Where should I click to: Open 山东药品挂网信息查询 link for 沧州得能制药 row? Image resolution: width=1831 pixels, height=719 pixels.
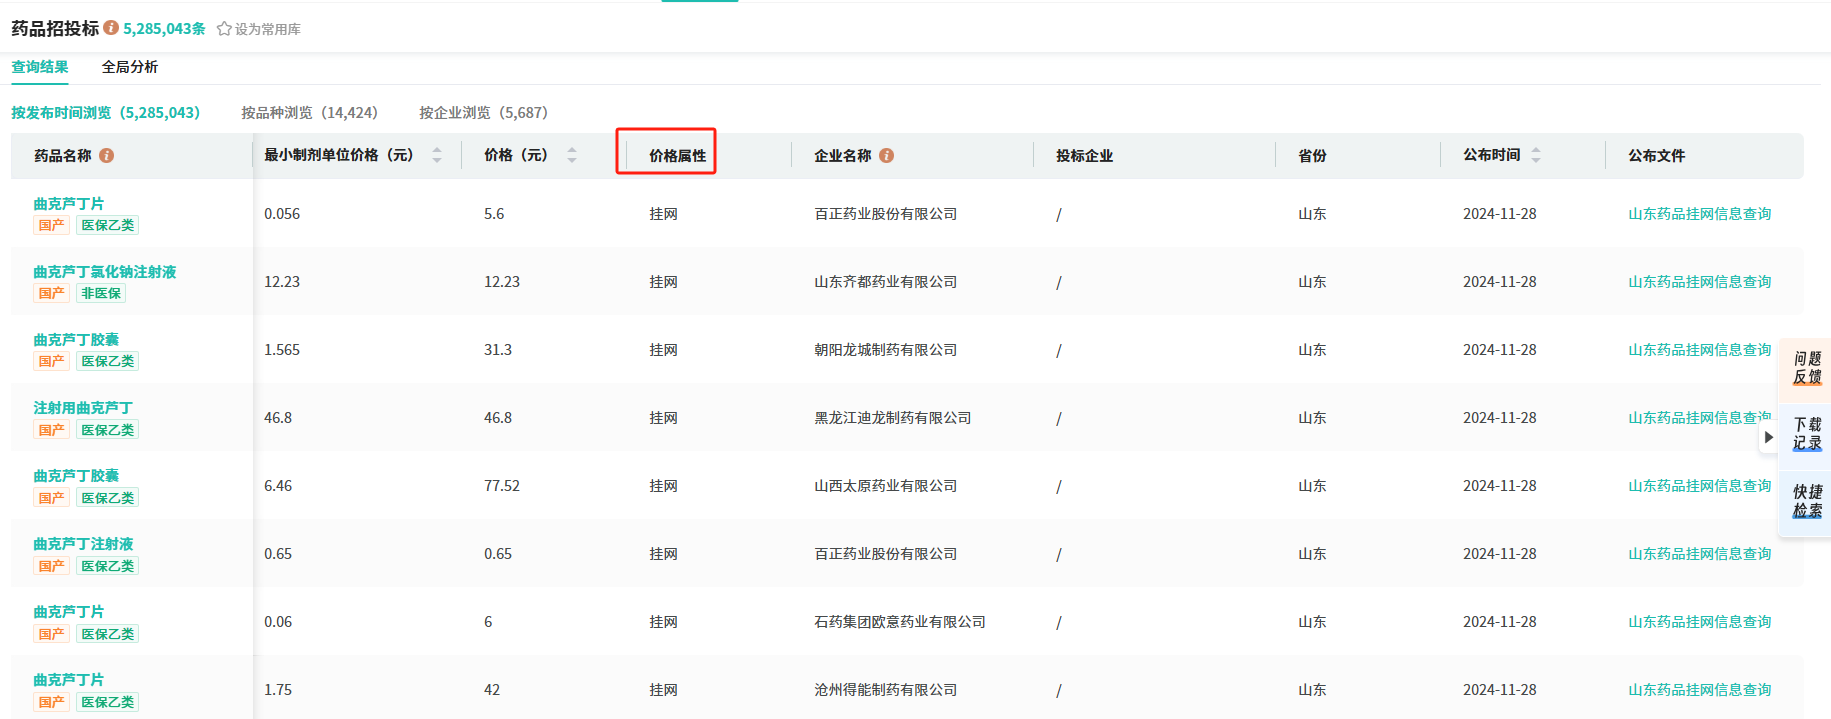[x=1699, y=690]
